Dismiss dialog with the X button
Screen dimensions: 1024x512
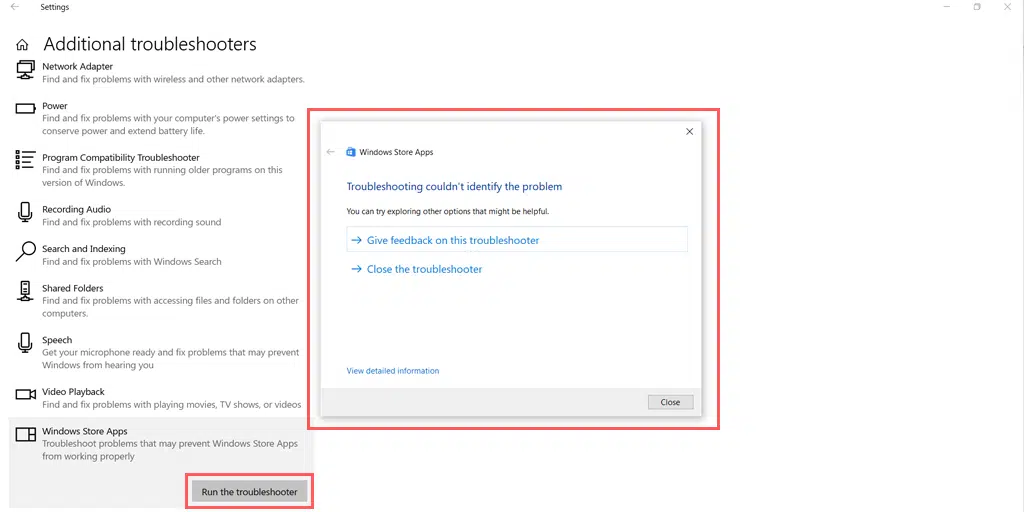pos(689,131)
